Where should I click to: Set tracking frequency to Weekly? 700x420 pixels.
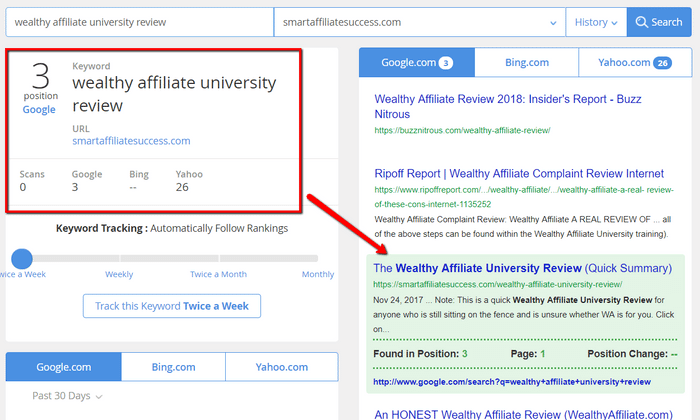pos(119,274)
